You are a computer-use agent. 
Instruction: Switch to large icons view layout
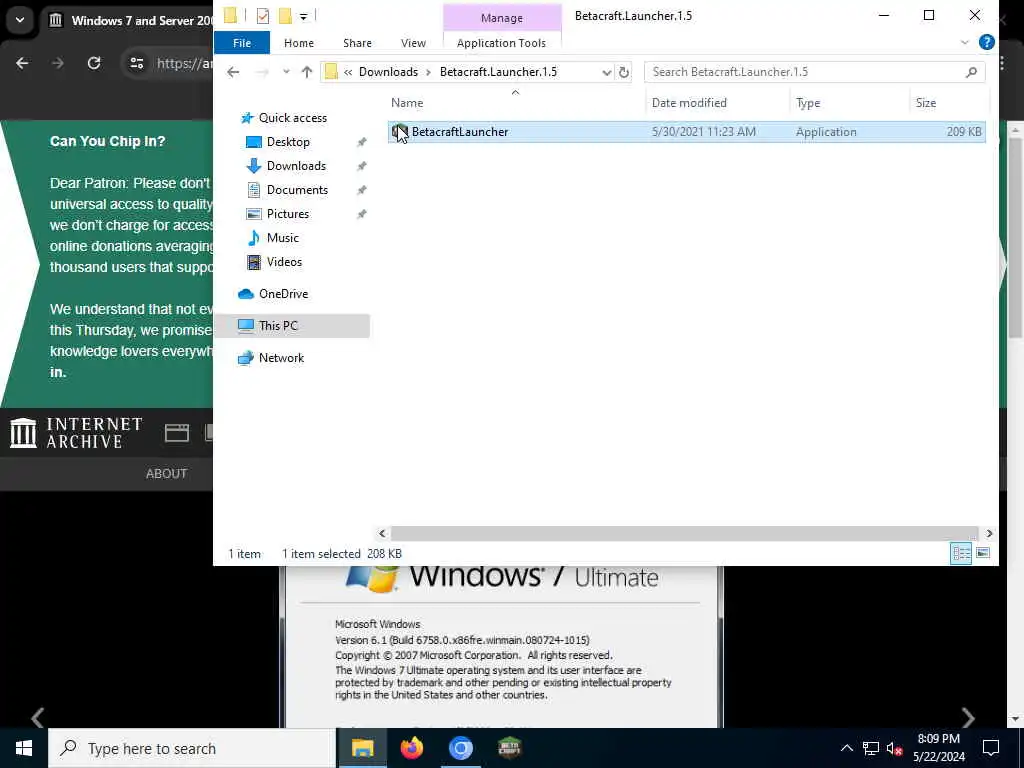(x=982, y=553)
